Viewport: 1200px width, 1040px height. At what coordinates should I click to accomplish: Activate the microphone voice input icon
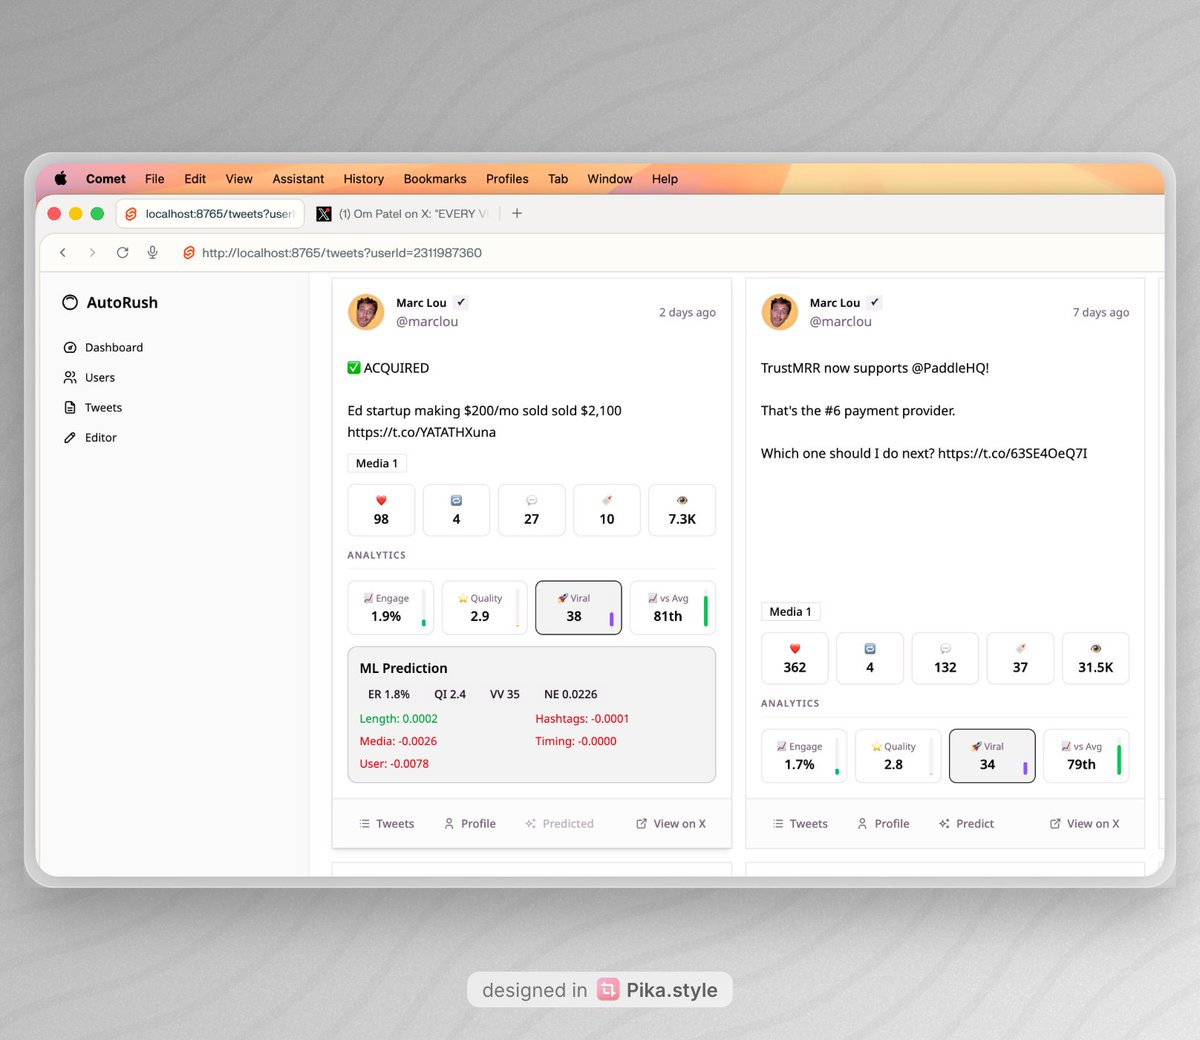pos(152,253)
